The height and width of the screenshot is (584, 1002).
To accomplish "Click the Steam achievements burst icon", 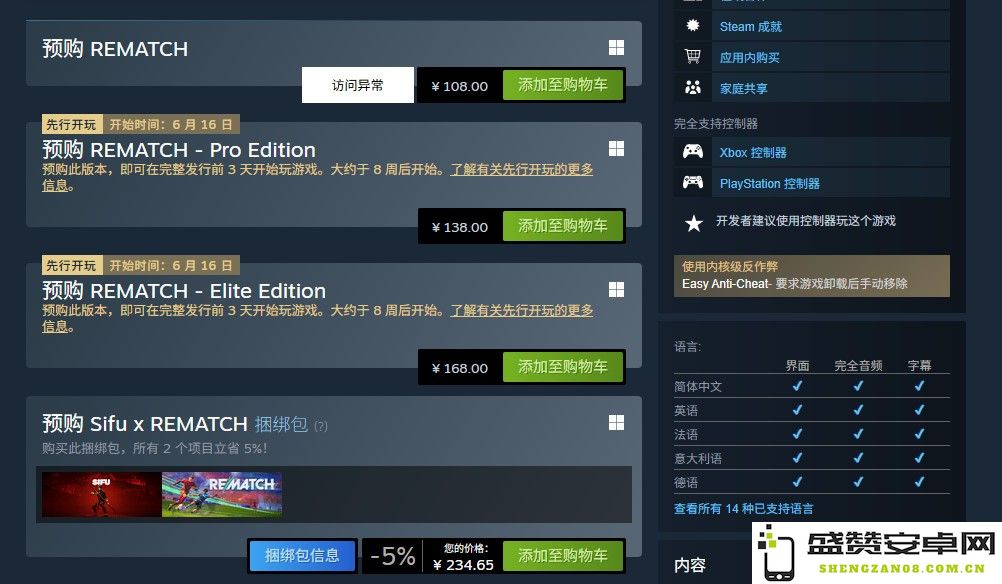I will point(693,26).
